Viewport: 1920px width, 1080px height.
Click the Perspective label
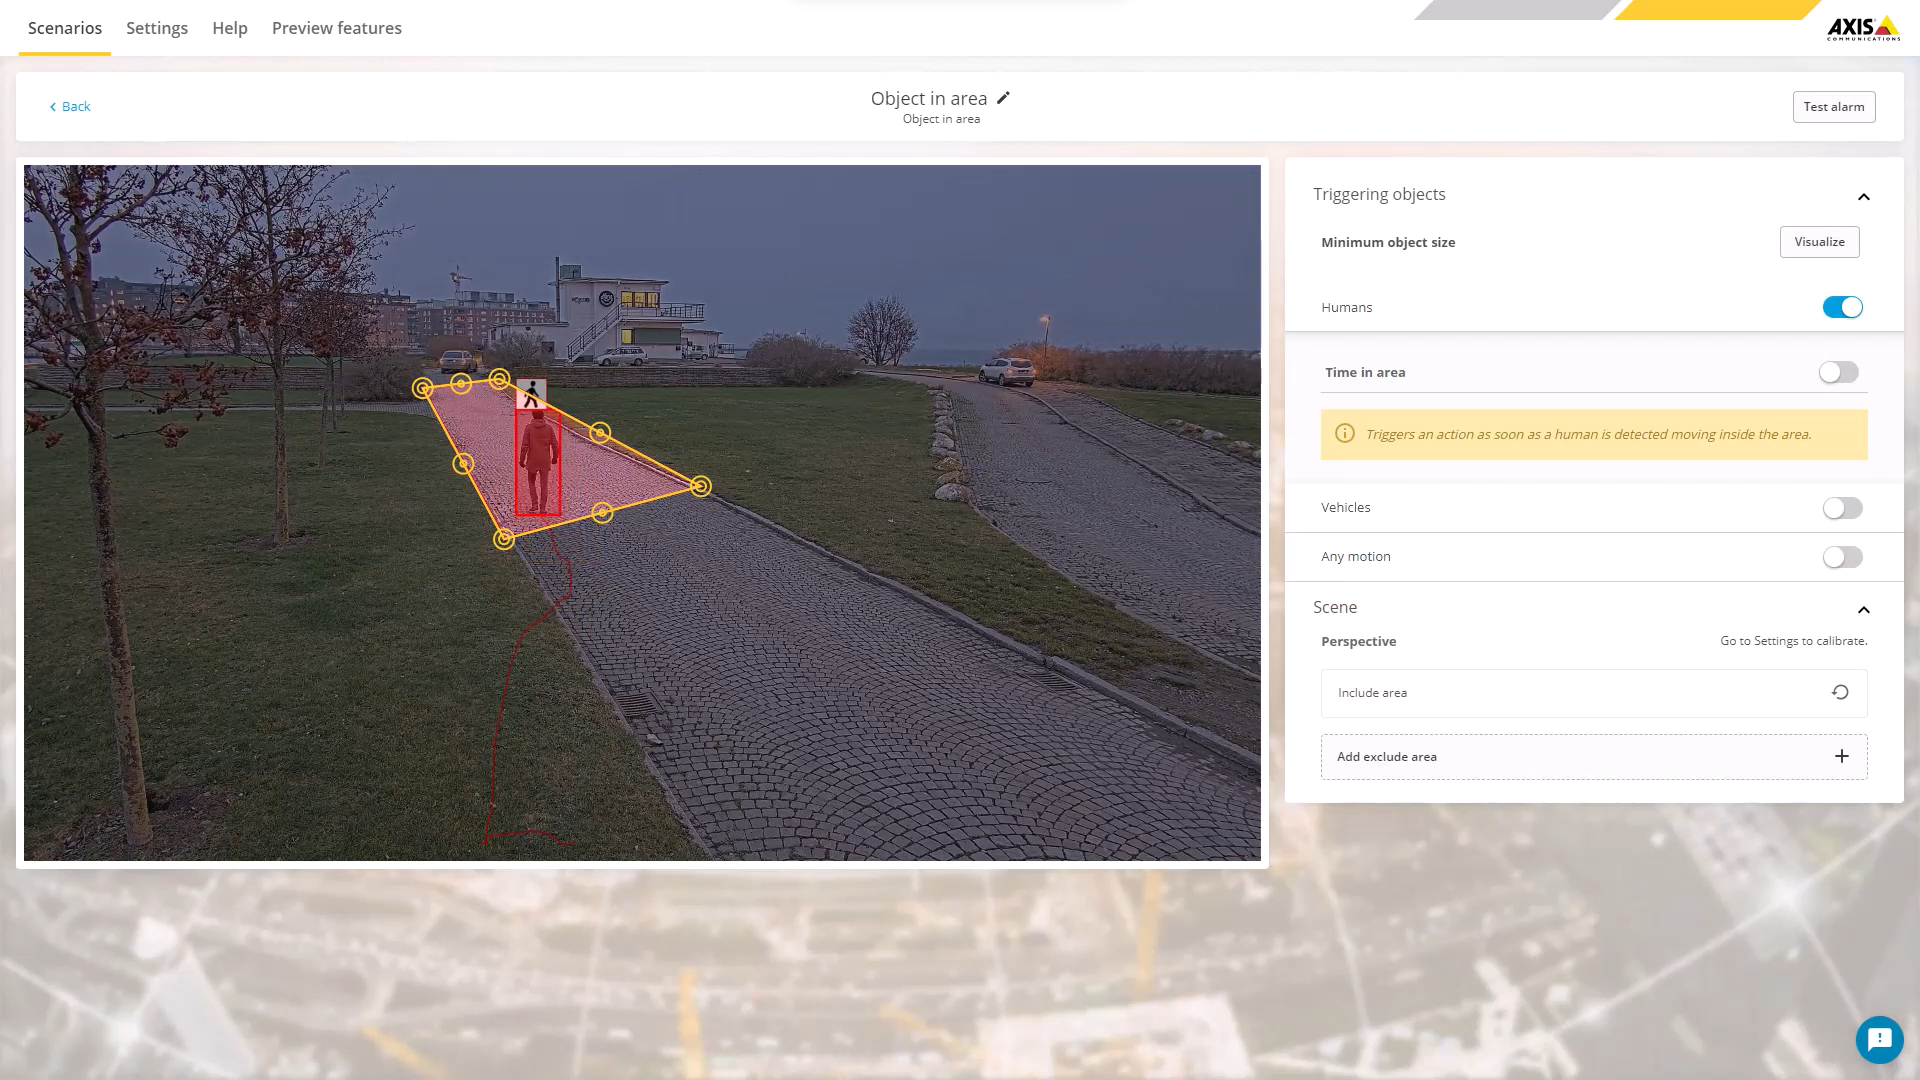click(1359, 641)
